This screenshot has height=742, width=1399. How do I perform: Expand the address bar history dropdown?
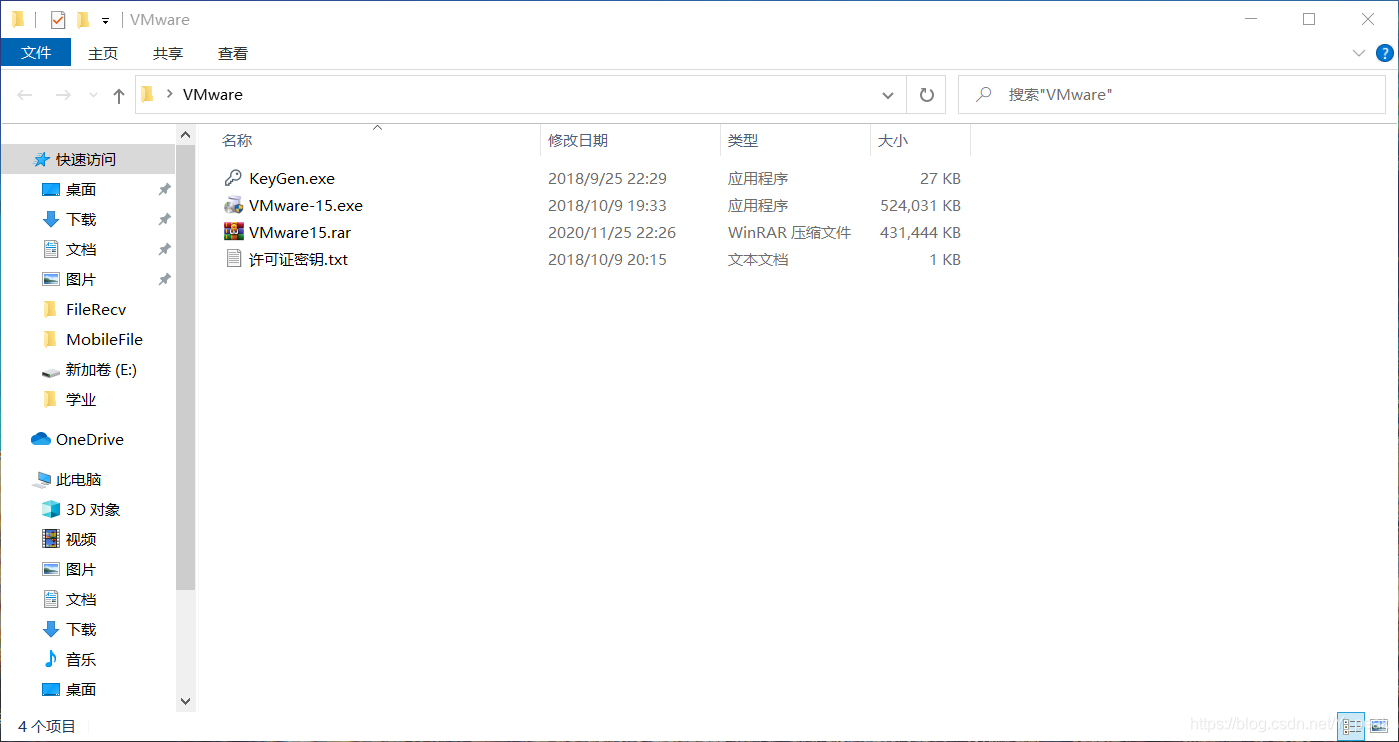888,95
